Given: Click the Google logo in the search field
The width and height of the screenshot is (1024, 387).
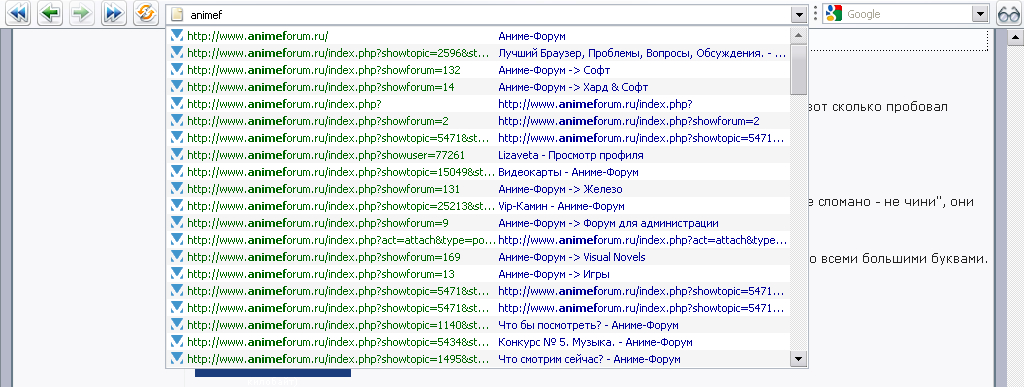Looking at the screenshot, I should coord(833,14).
